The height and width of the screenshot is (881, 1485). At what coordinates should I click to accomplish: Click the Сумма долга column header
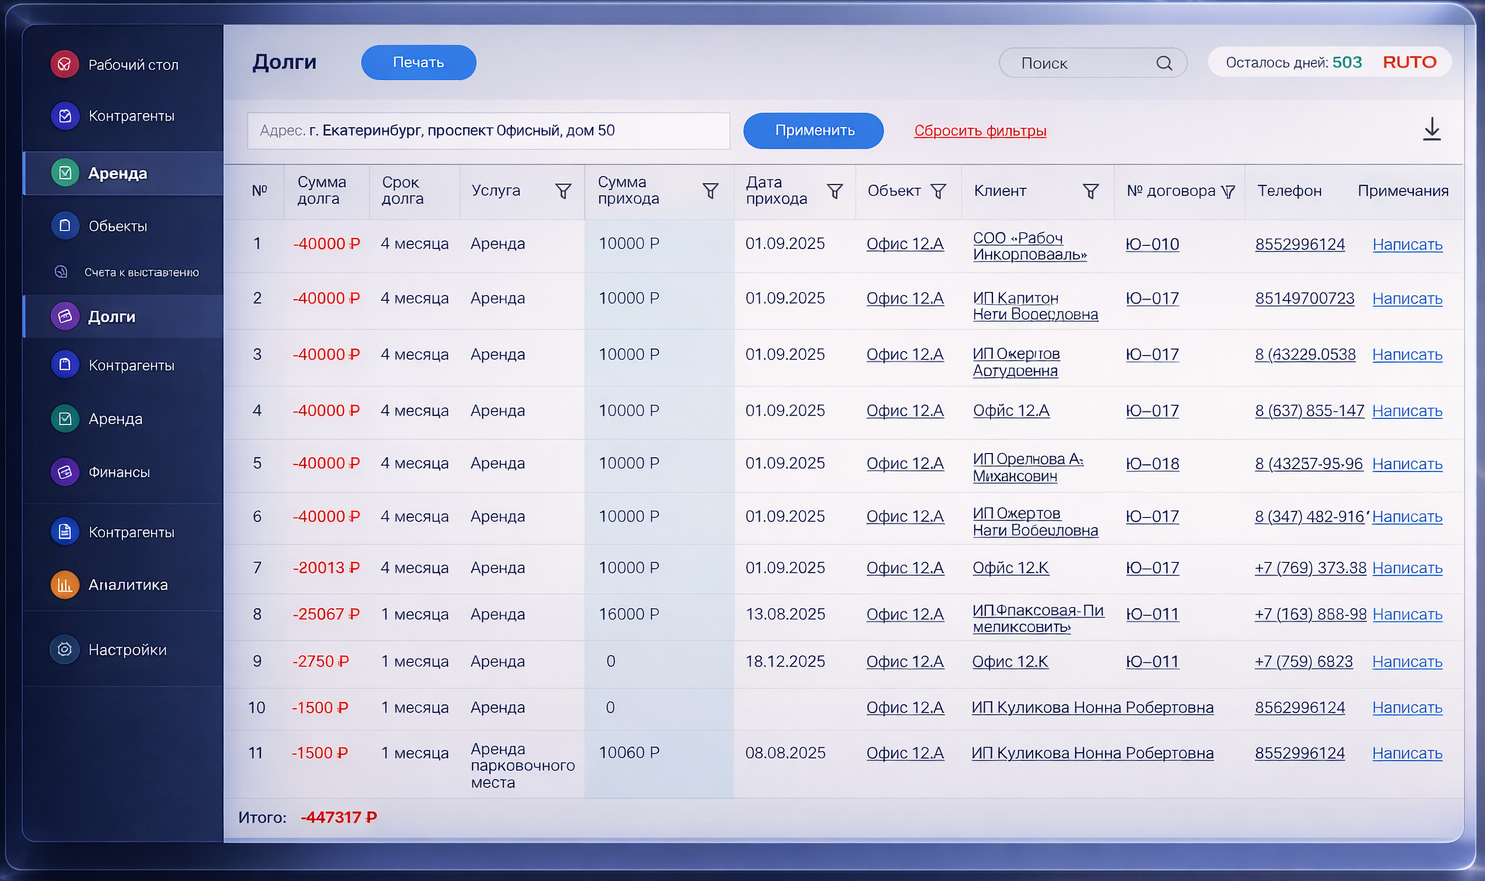pos(322,191)
